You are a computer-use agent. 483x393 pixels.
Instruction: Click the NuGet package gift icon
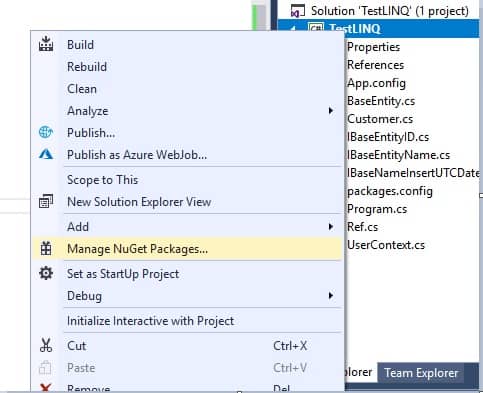(x=46, y=249)
